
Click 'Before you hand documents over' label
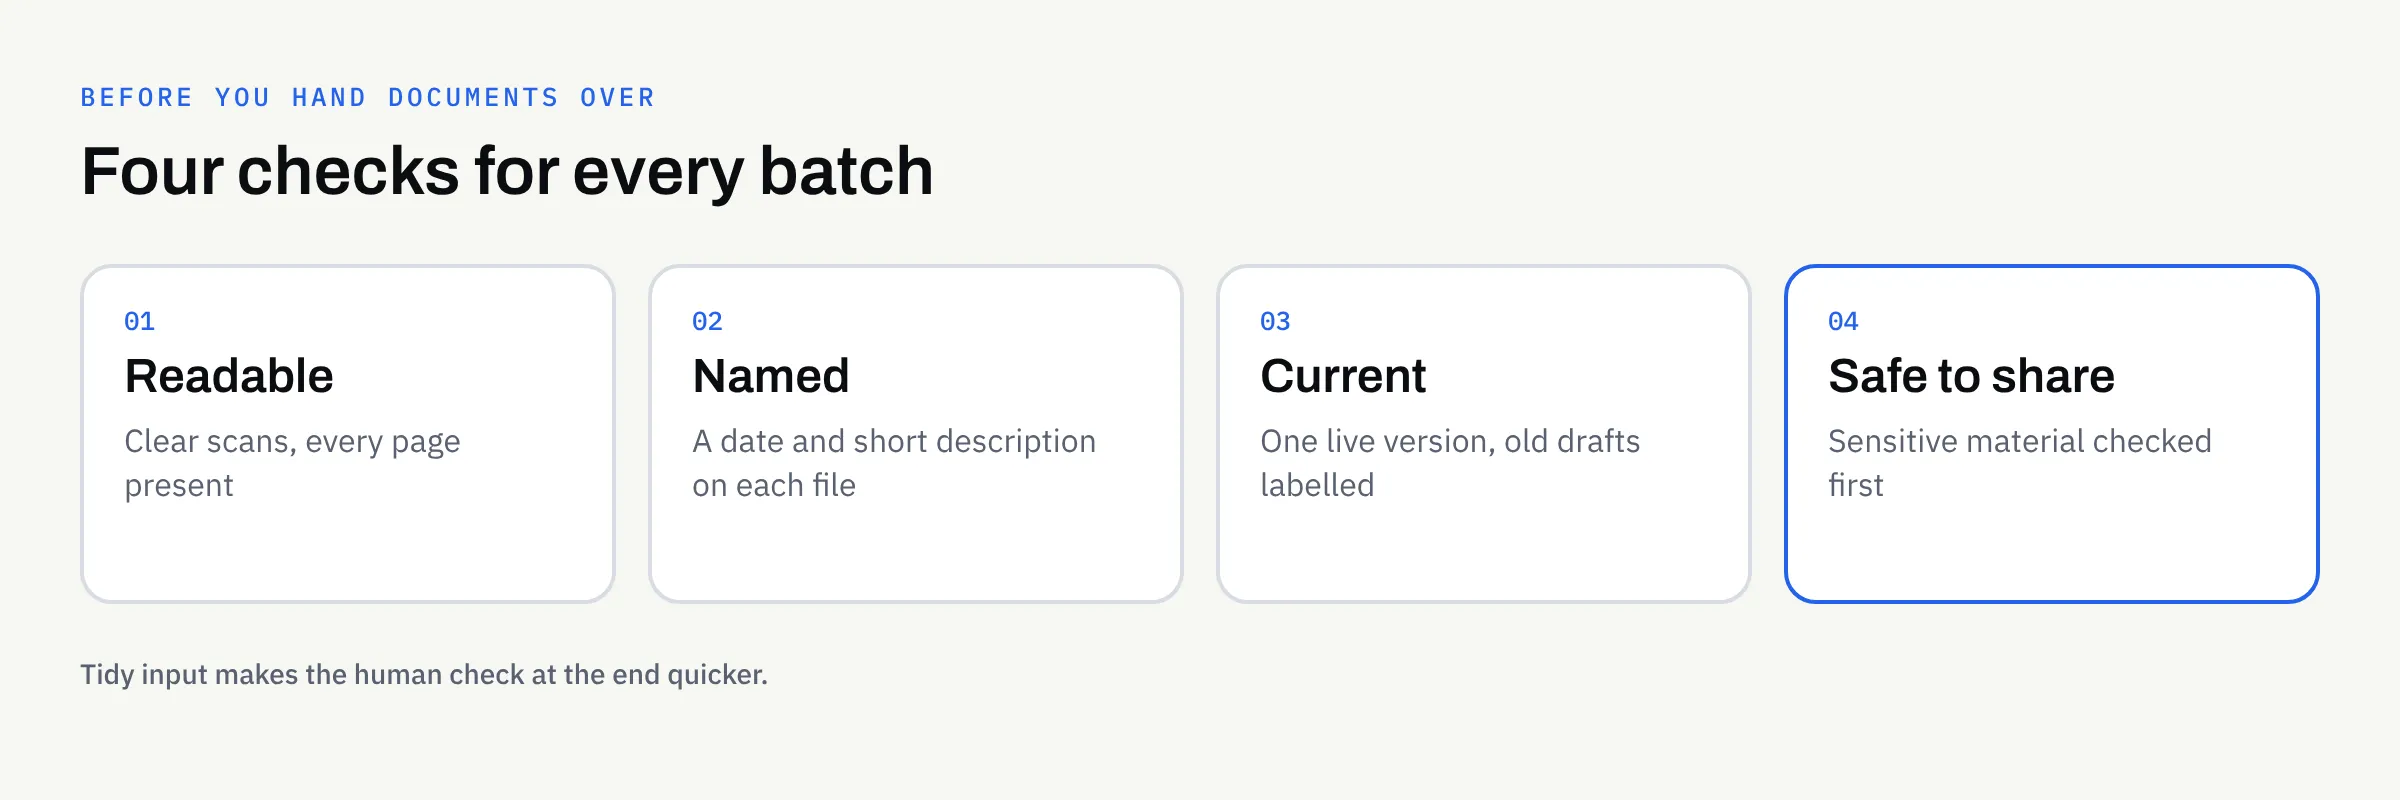pyautogui.click(x=368, y=97)
